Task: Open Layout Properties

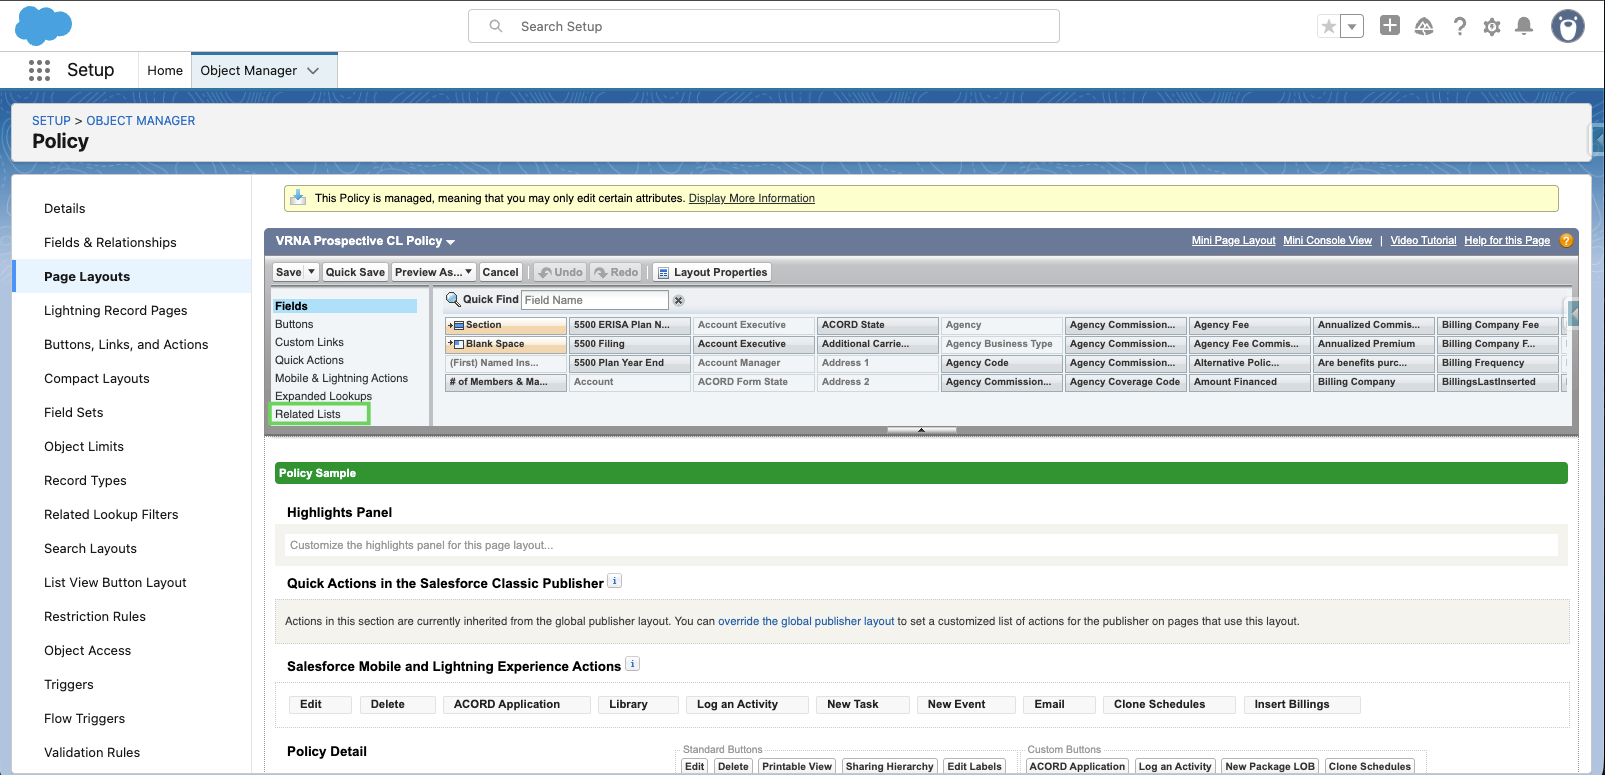Action: [x=713, y=272]
